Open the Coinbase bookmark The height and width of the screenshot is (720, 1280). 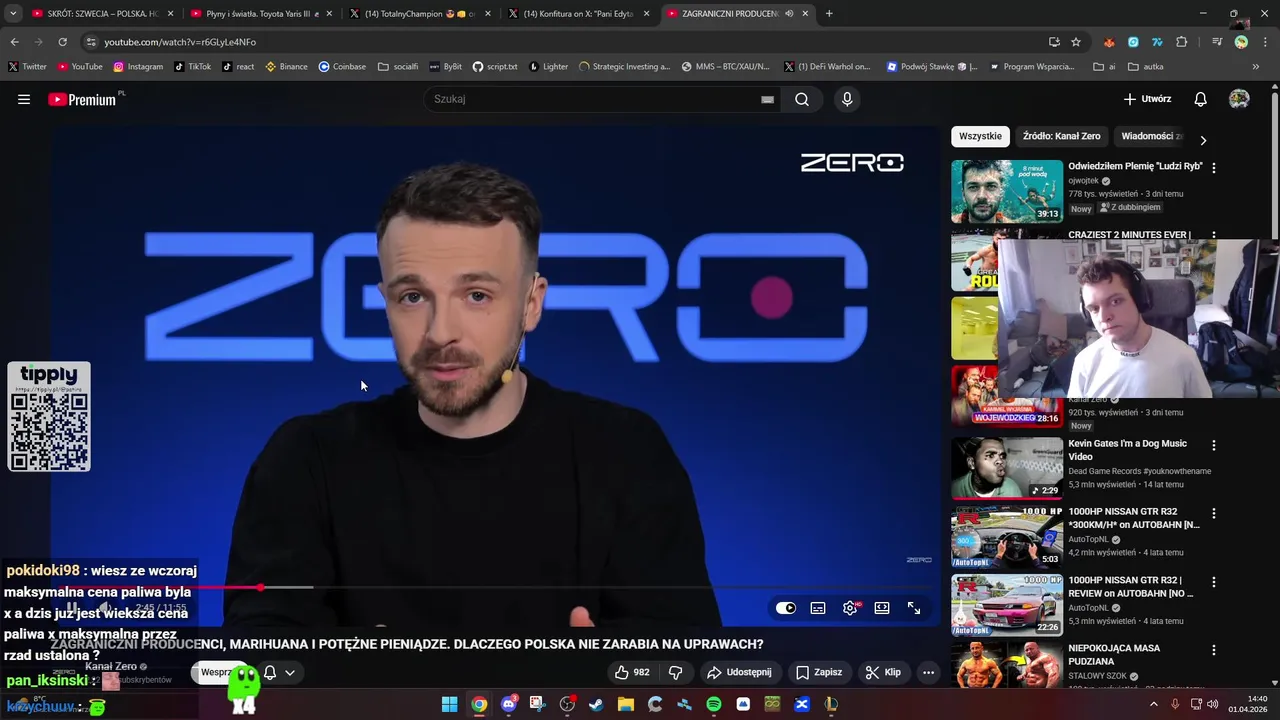342,66
